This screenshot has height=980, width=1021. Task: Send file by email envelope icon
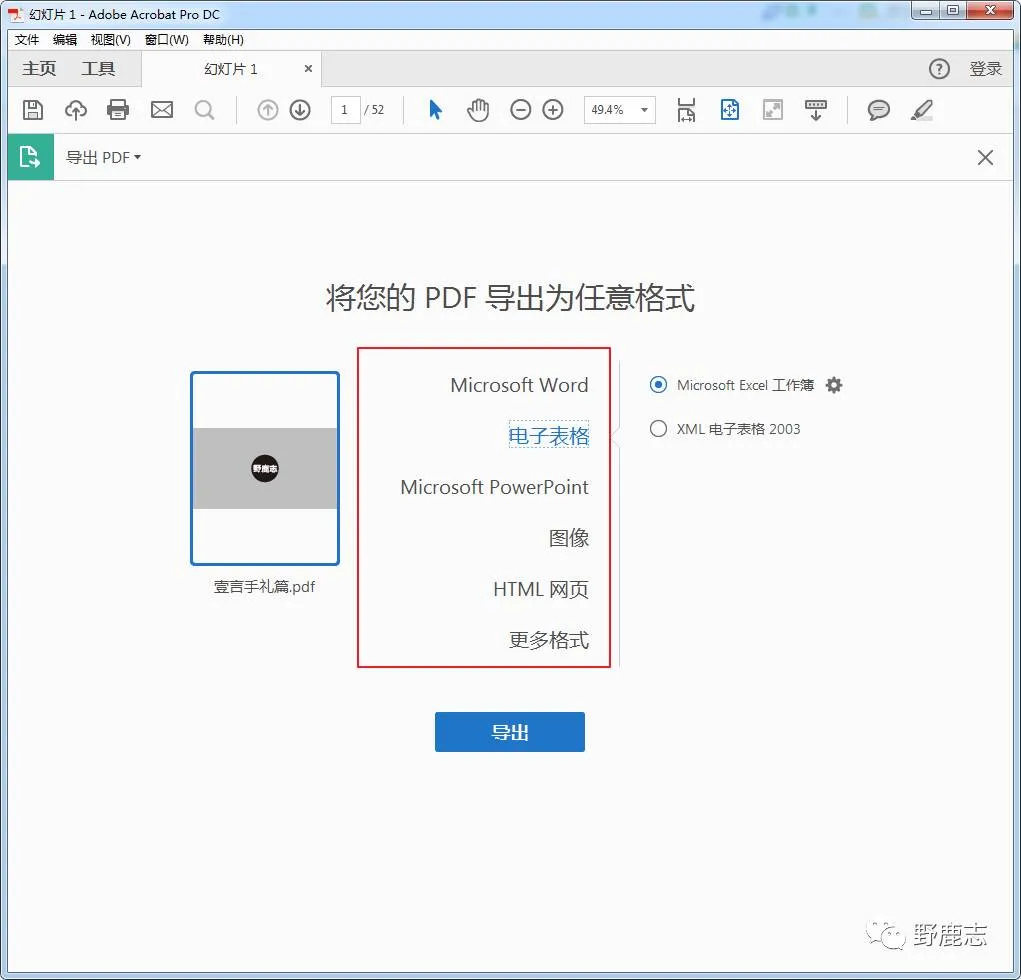pos(161,110)
